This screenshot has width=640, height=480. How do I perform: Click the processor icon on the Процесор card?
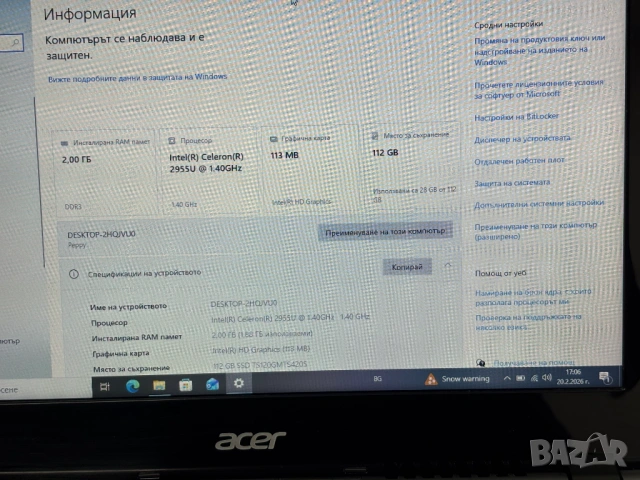[x=172, y=141]
